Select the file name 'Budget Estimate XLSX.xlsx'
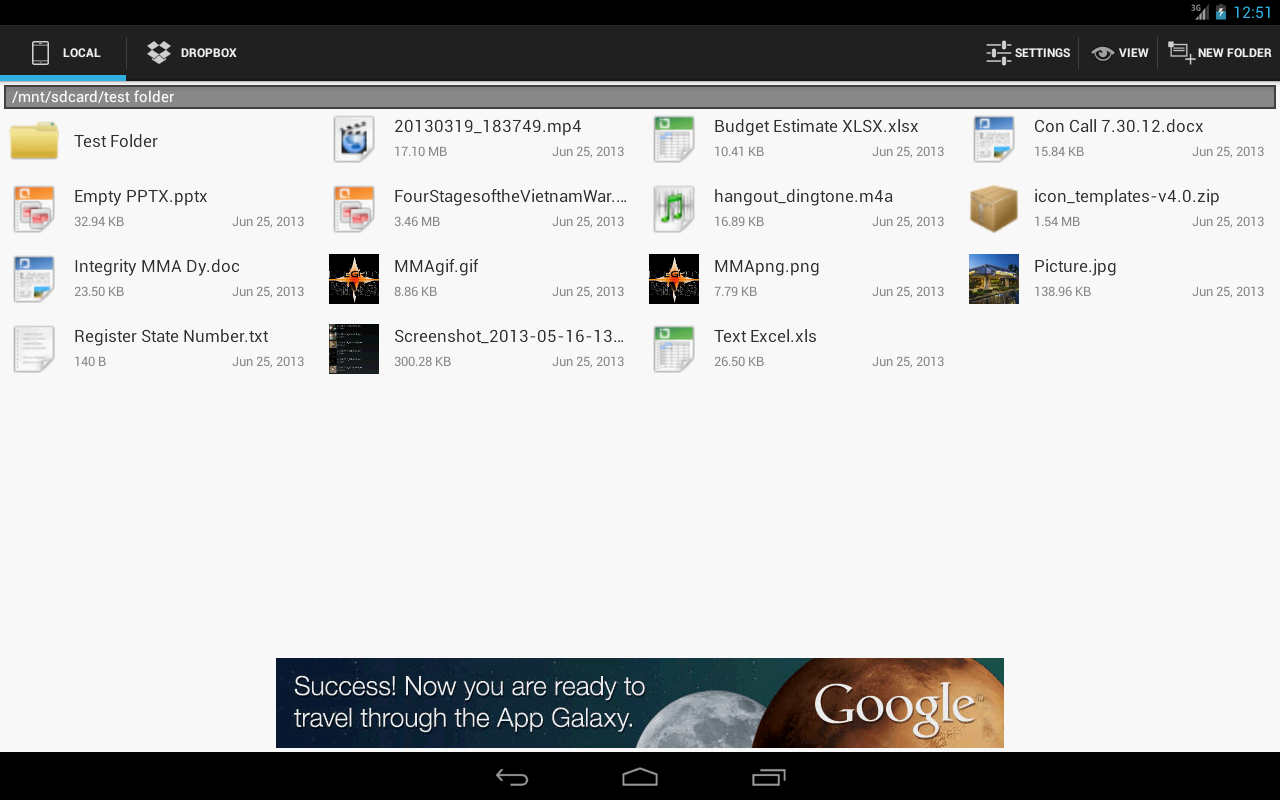Viewport: 1280px width, 800px height. tap(816, 126)
